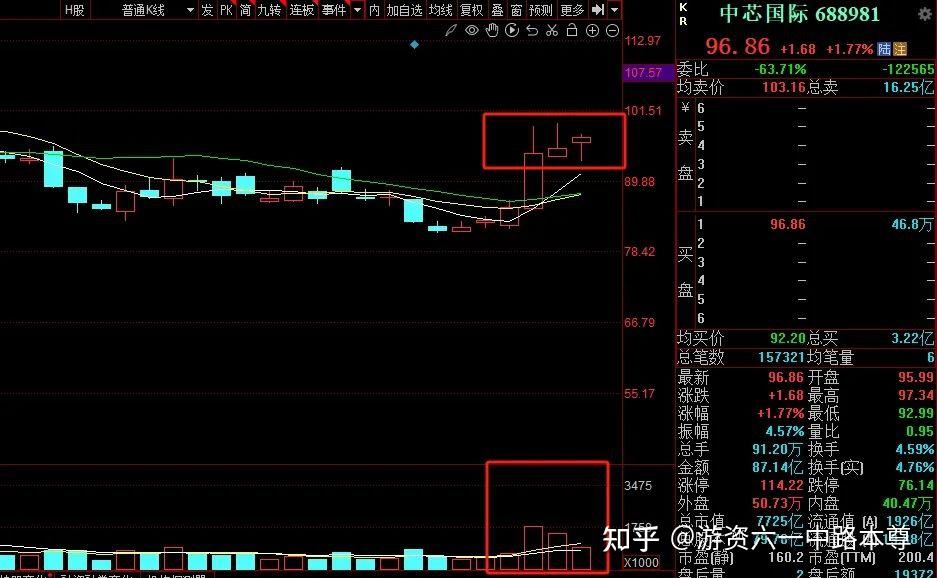Click the 涨停 value 114.22
Viewport: 937px width, 578px height.
click(782, 485)
